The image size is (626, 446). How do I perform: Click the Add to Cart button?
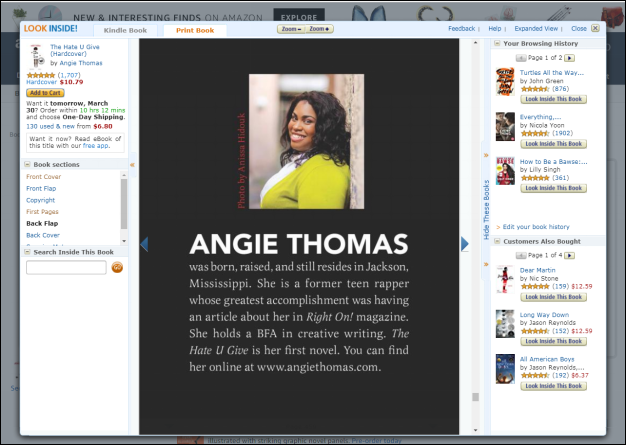(x=45, y=92)
